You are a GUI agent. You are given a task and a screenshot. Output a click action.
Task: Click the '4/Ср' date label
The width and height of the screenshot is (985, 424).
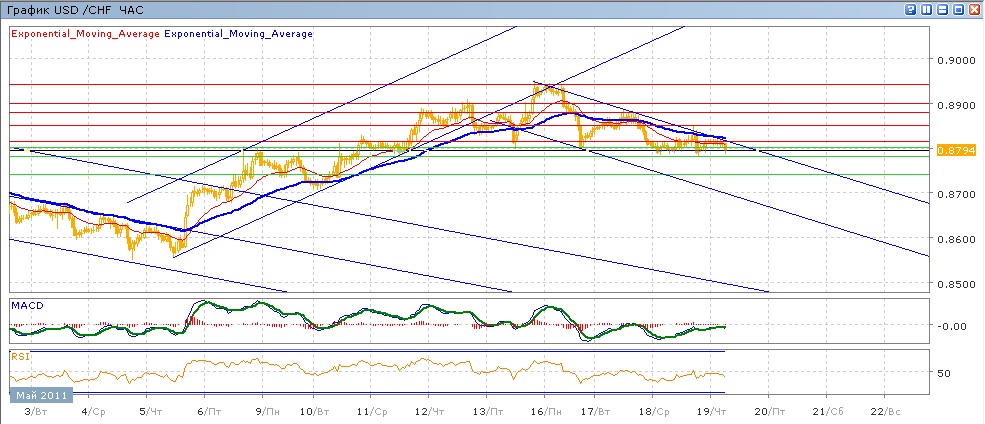pos(93,412)
